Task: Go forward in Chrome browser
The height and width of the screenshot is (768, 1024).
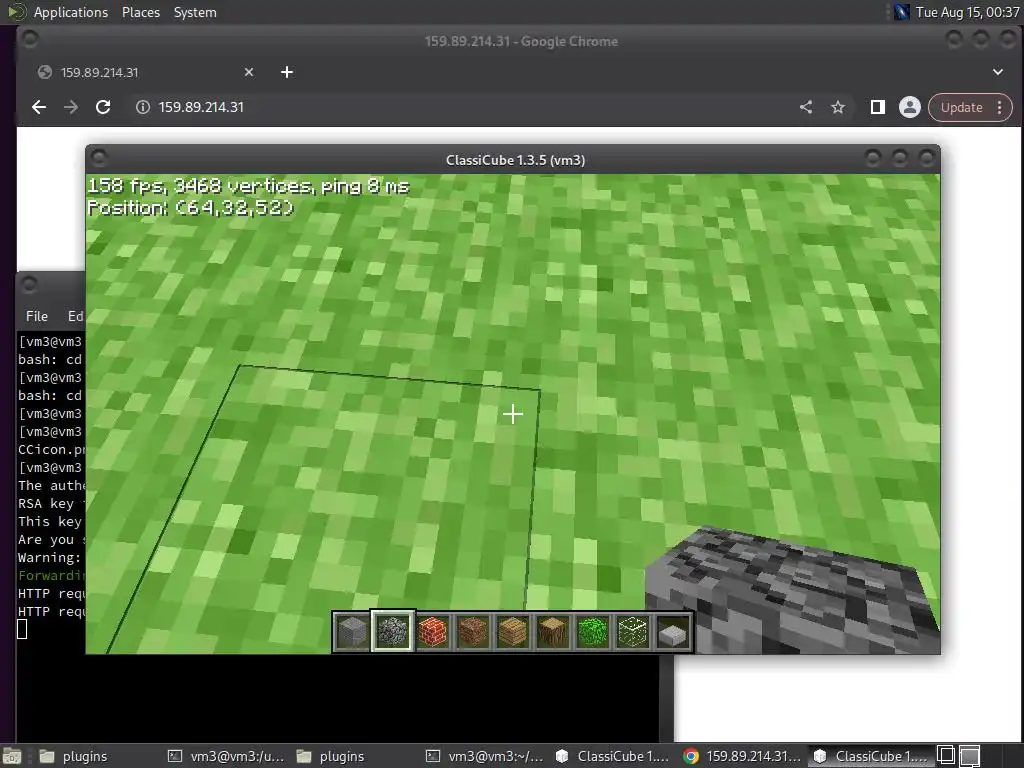Action: pyautogui.click(x=71, y=107)
